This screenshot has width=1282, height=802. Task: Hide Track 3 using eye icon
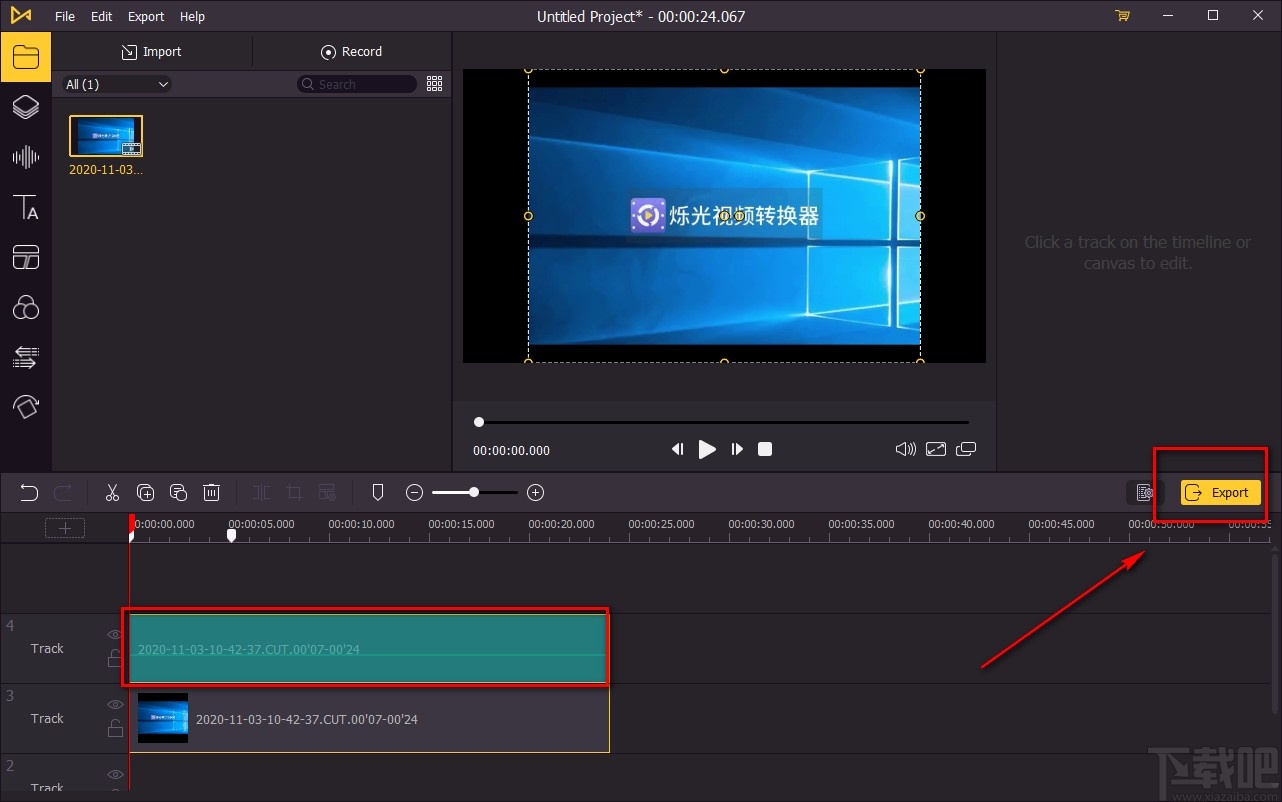pos(115,704)
